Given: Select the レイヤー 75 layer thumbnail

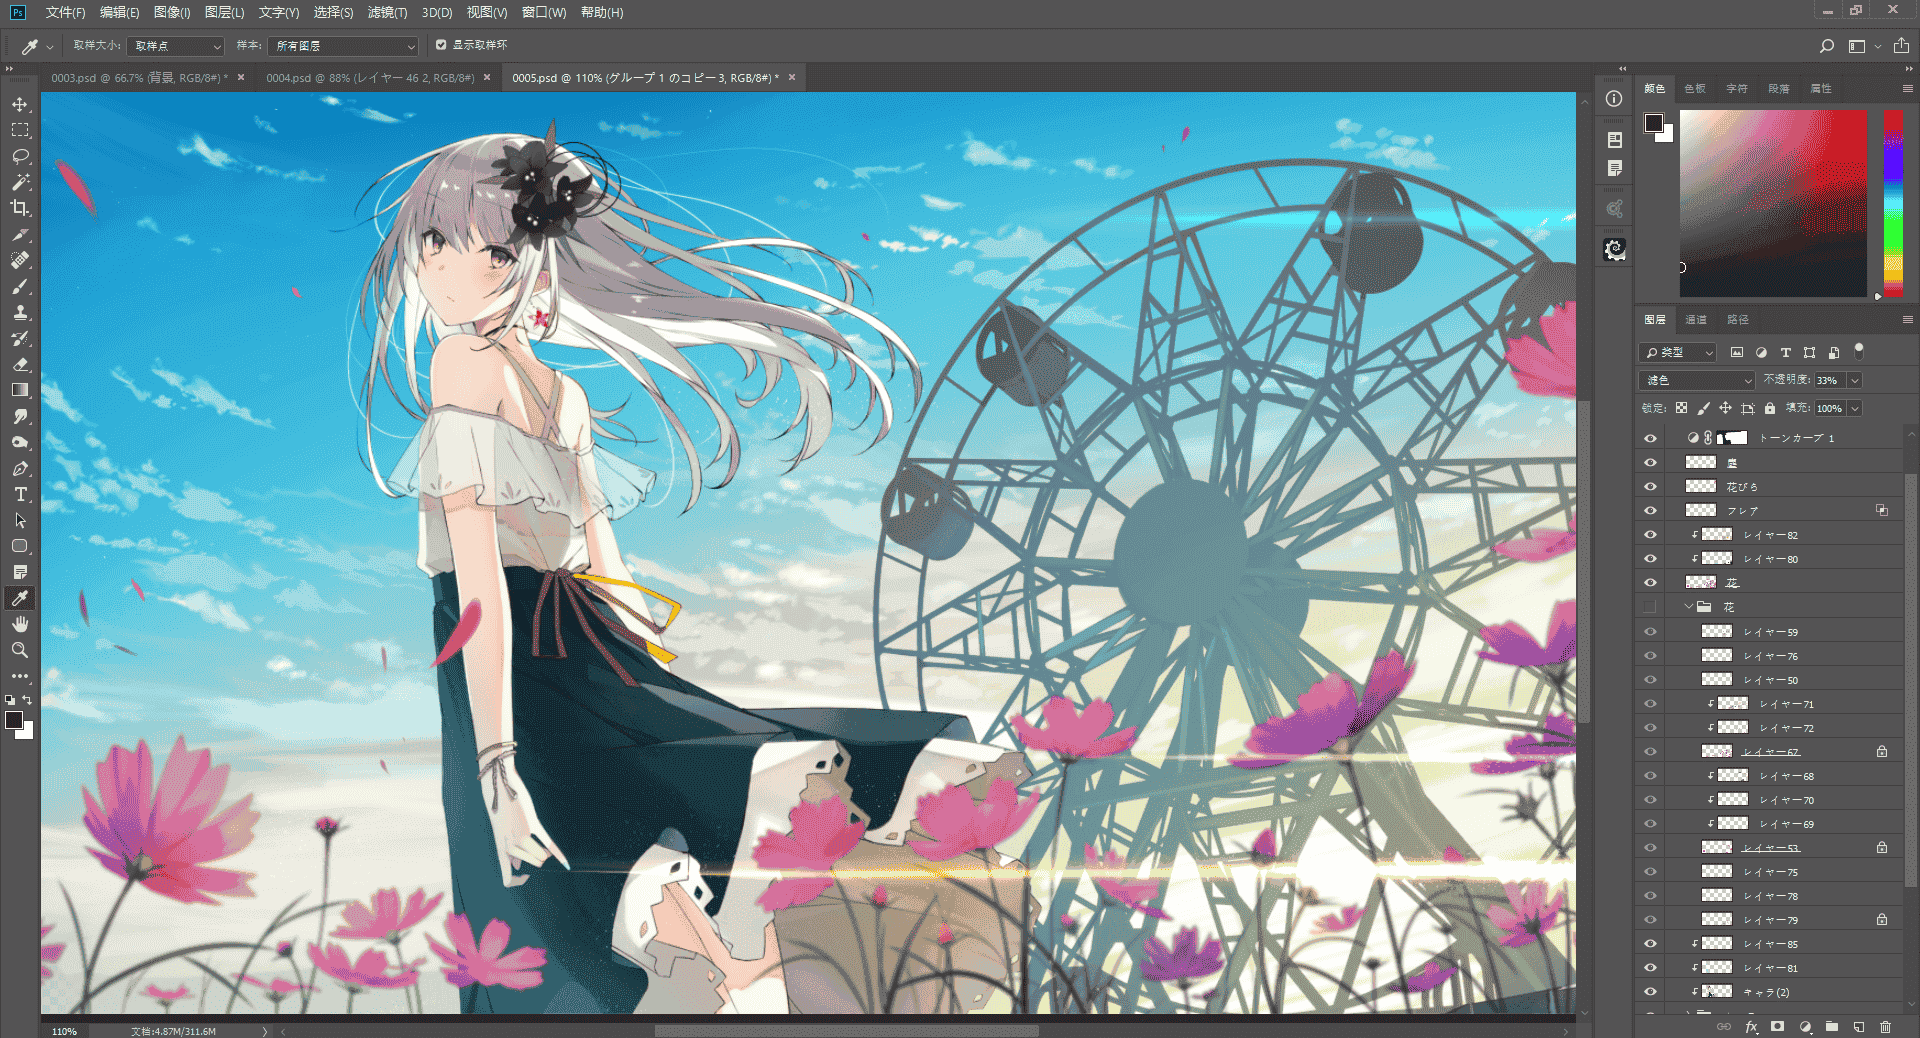Looking at the screenshot, I should pyautogui.click(x=1717, y=872).
